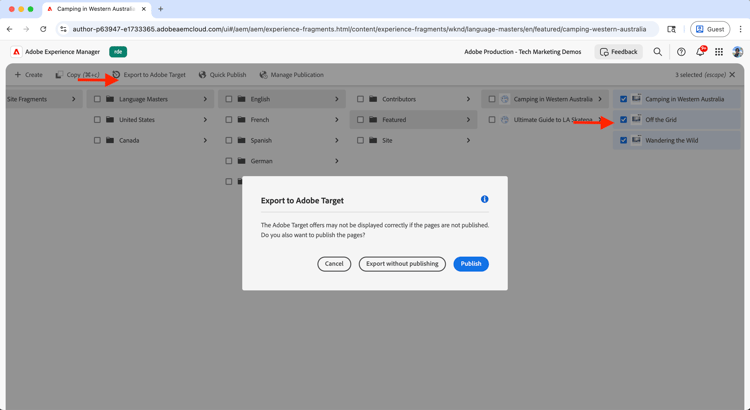The height and width of the screenshot is (410, 750).
Task: Tick the United States checkbox
Action: pyautogui.click(x=98, y=120)
